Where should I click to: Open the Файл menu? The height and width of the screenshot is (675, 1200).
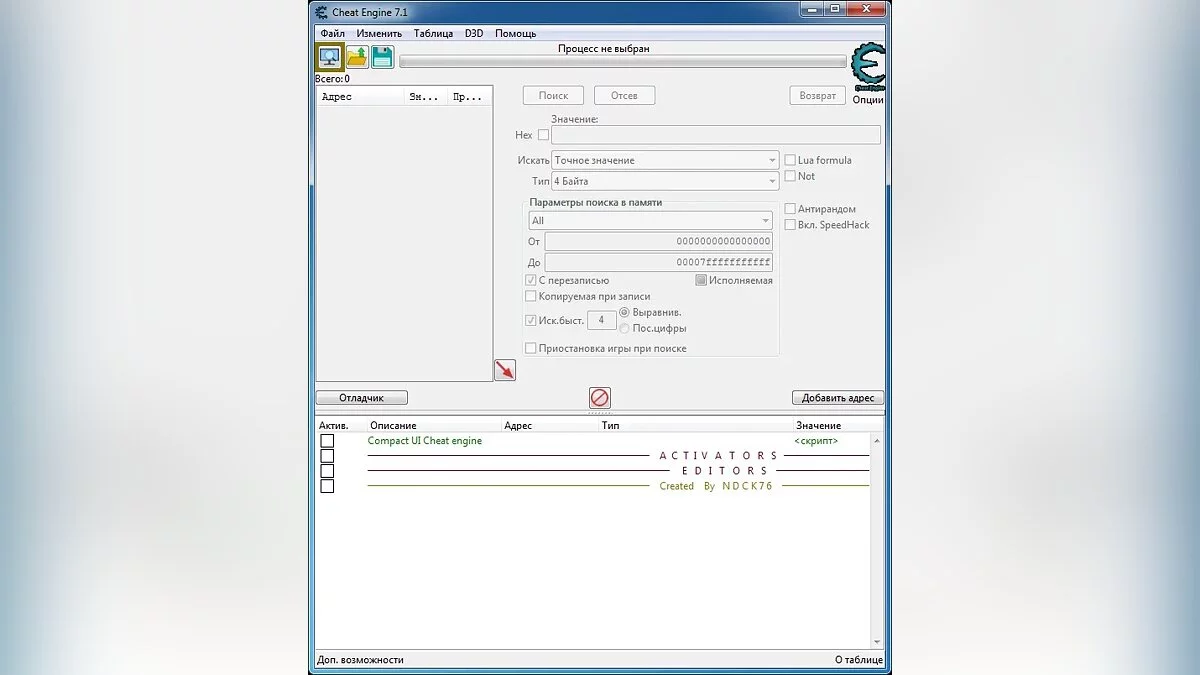point(331,33)
